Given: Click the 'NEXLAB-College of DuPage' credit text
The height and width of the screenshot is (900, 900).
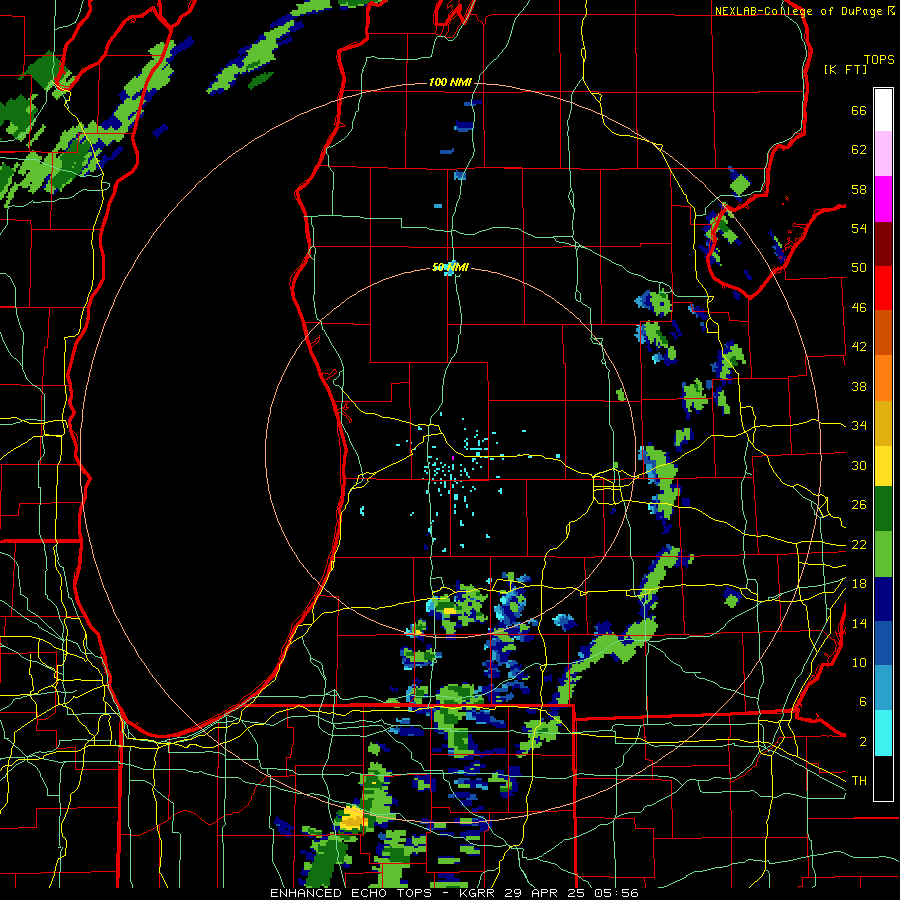Looking at the screenshot, I should pyautogui.click(x=800, y=11).
